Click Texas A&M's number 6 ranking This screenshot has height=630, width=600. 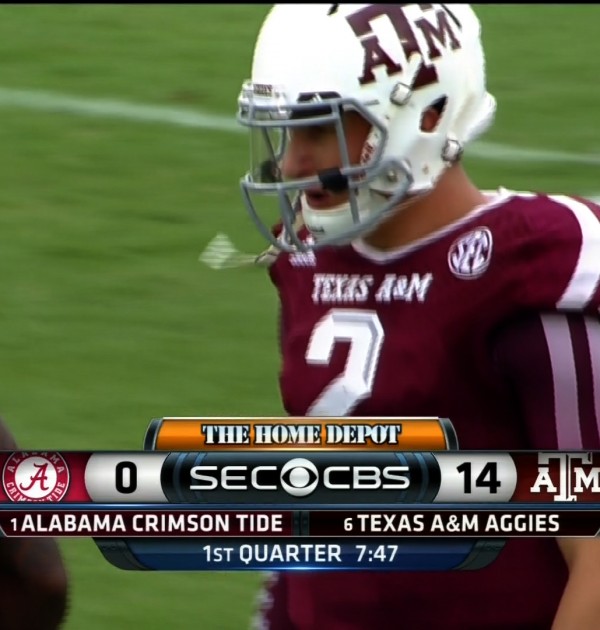click(348, 524)
